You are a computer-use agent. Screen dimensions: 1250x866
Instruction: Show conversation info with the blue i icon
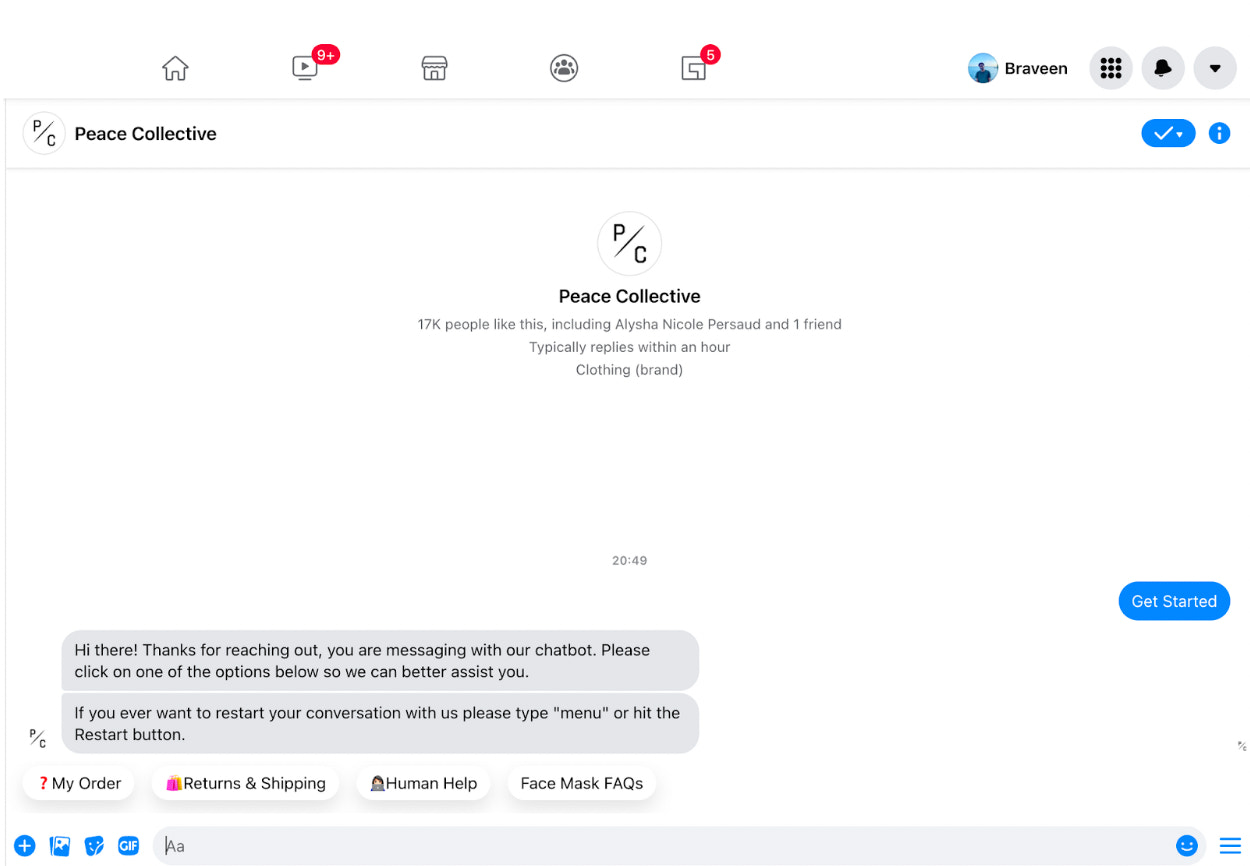[x=1219, y=133]
